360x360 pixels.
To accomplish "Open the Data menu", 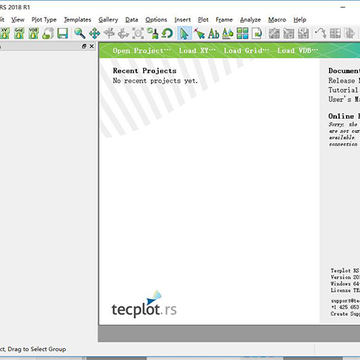I will point(132,20).
